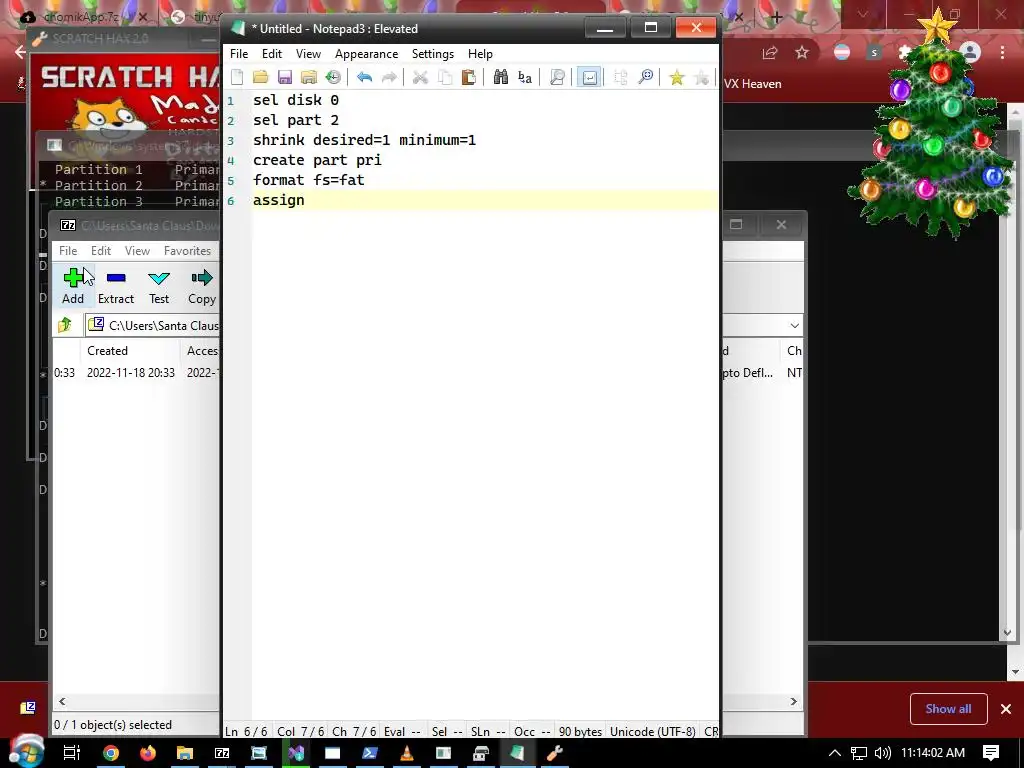Click the Test button in 7-Zip
The width and height of the screenshot is (1024, 768).
point(159,286)
